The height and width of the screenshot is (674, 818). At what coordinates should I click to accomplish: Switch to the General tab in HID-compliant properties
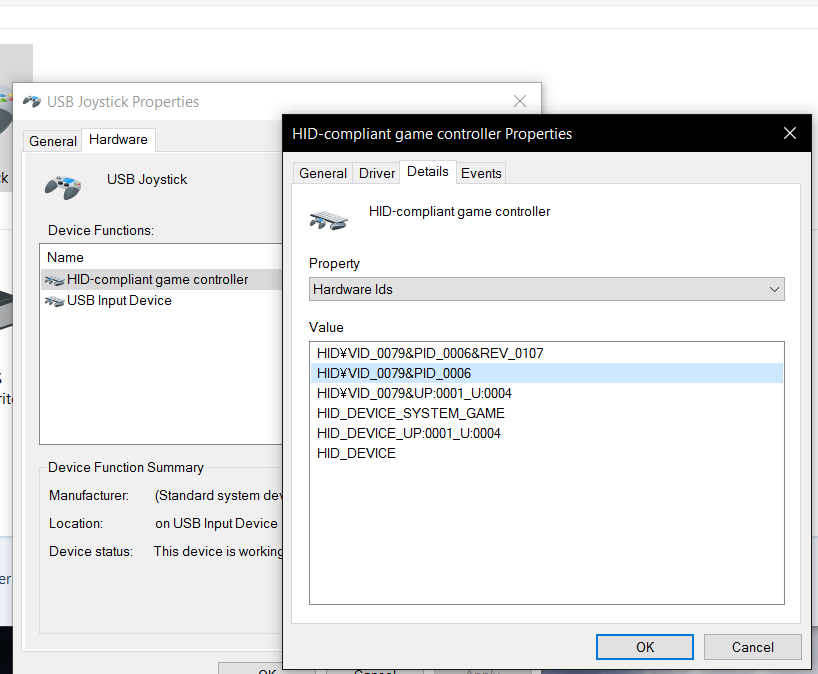pyautogui.click(x=323, y=173)
